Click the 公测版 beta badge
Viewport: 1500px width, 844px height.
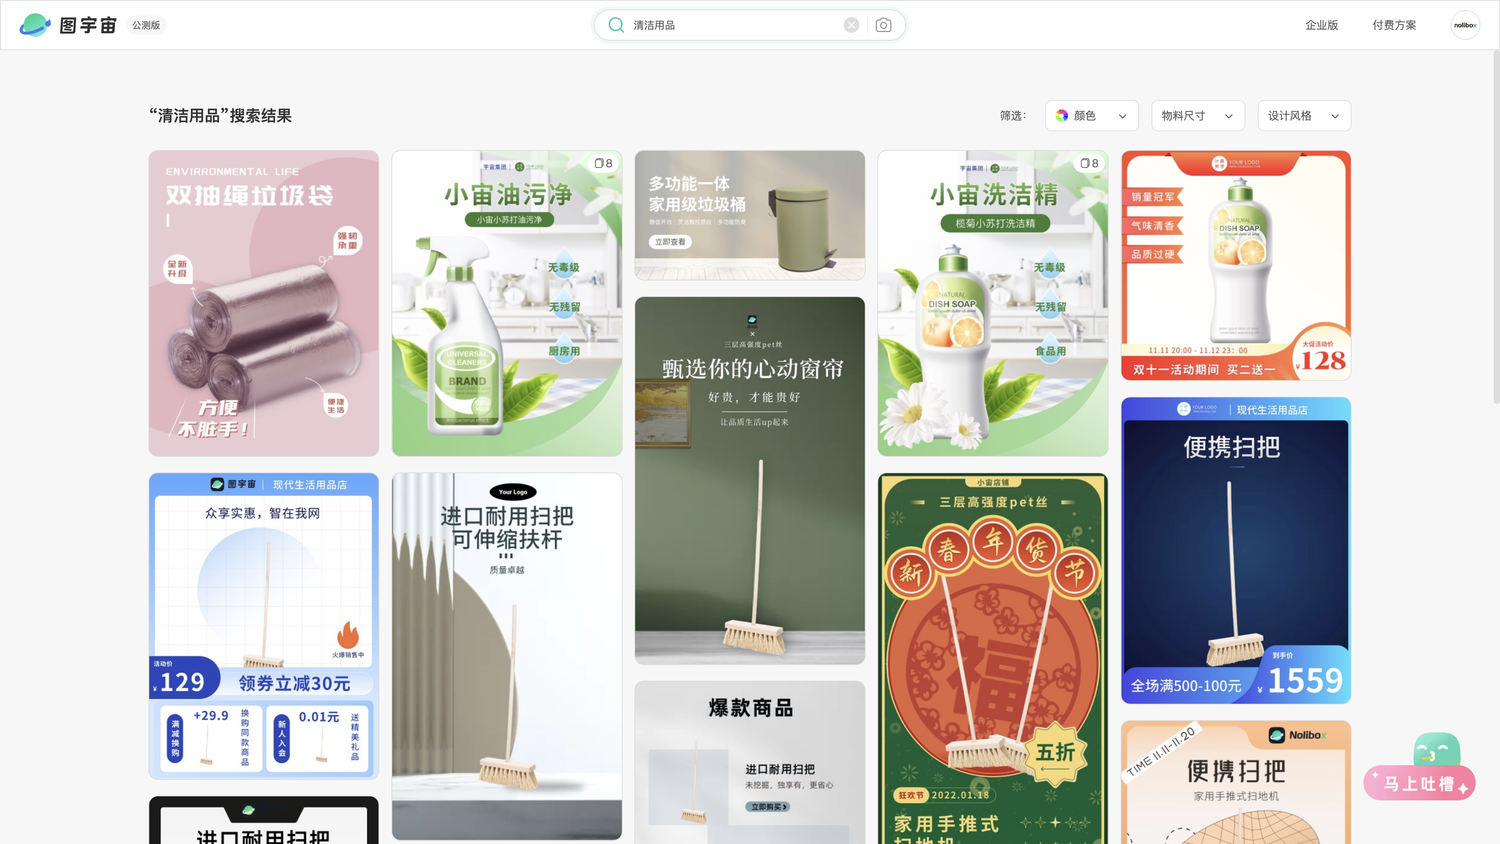pos(146,25)
